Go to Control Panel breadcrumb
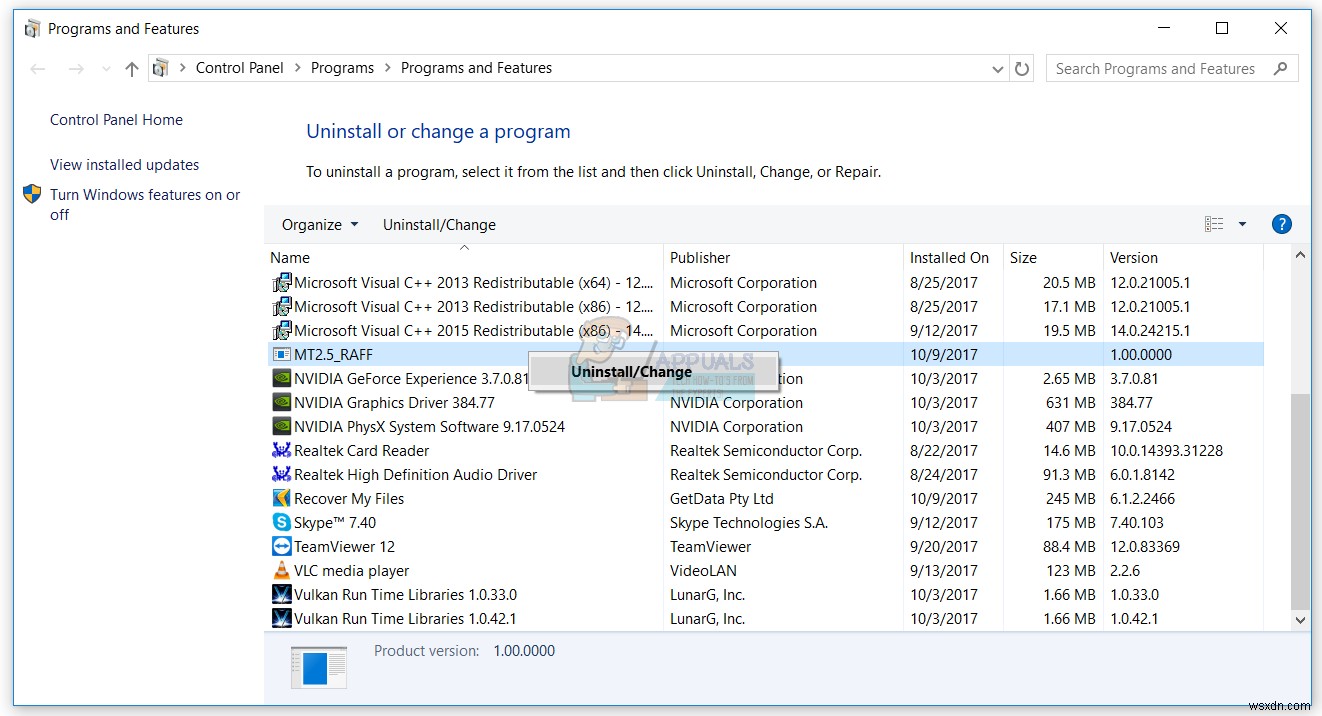The image size is (1322, 716). coord(239,68)
